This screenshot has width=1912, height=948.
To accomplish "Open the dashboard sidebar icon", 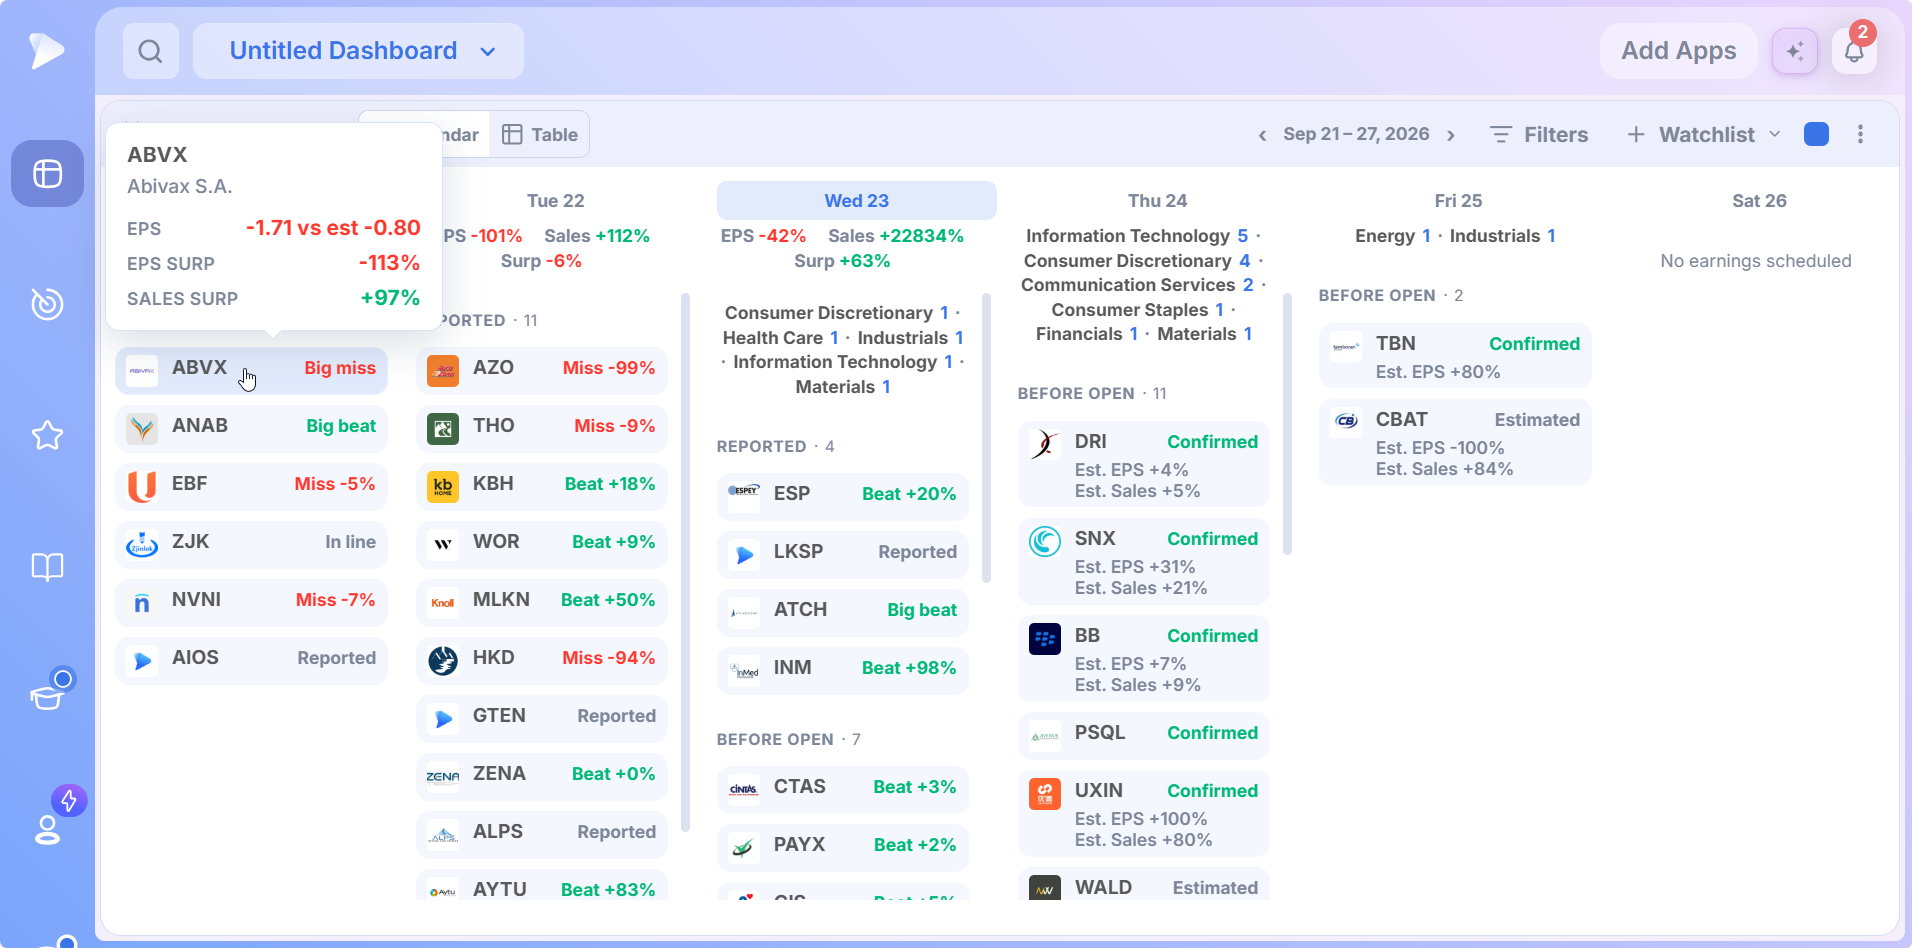I will click(47, 174).
